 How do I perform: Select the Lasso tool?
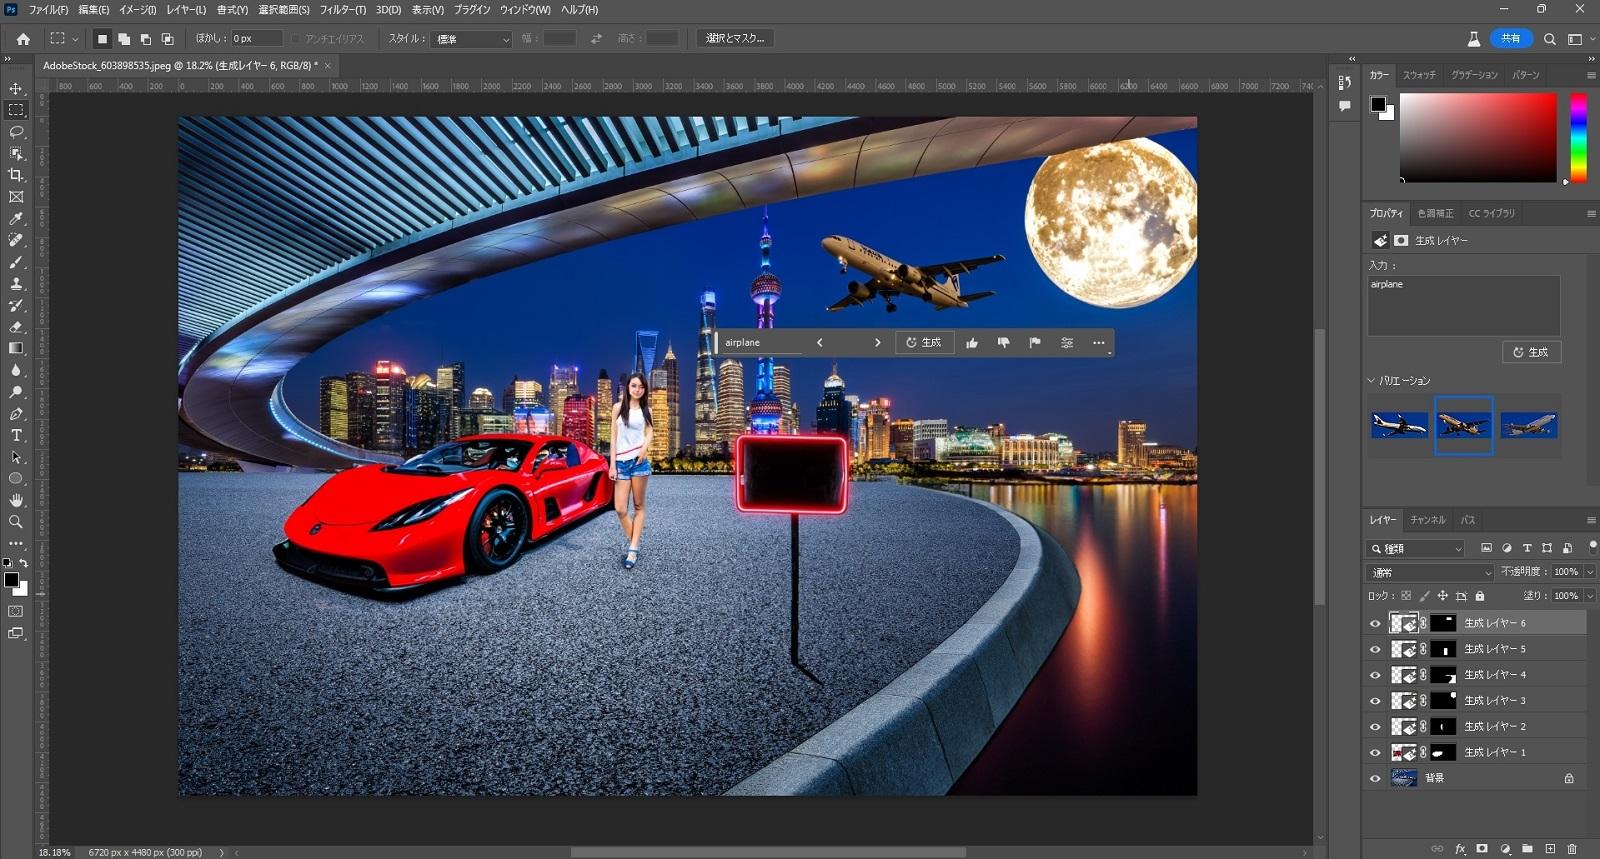[x=16, y=132]
